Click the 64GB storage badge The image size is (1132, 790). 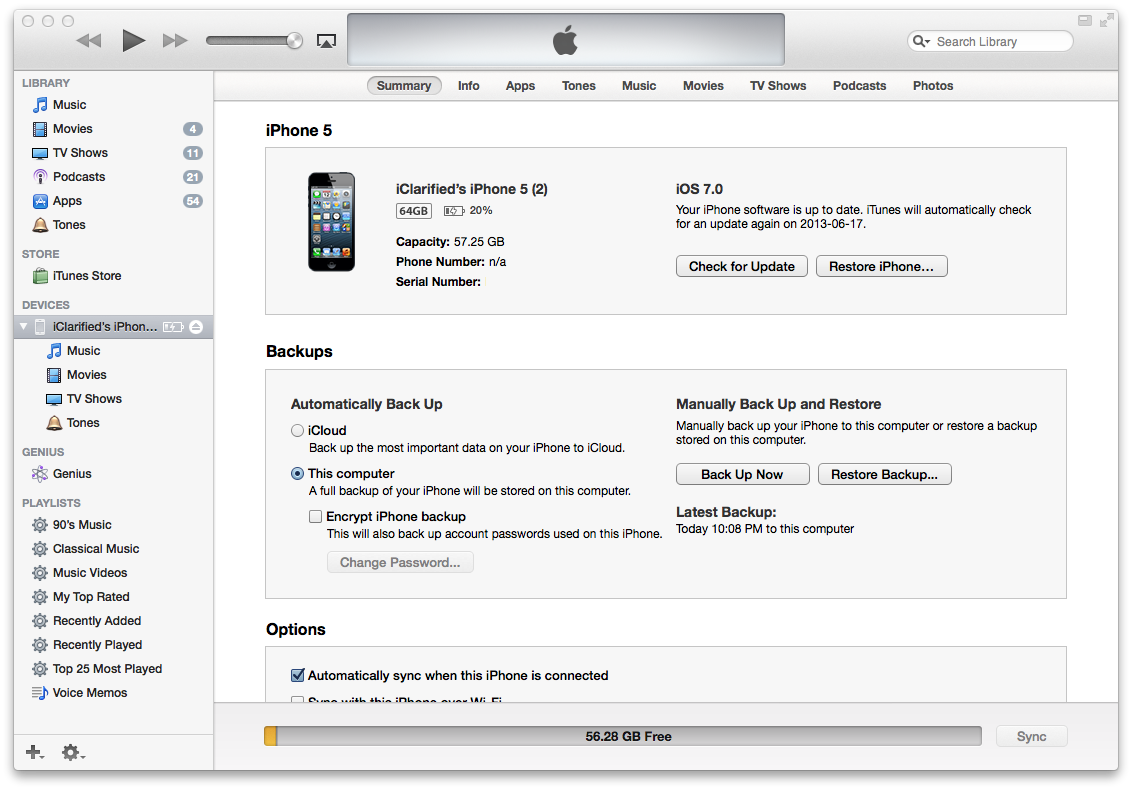point(414,211)
